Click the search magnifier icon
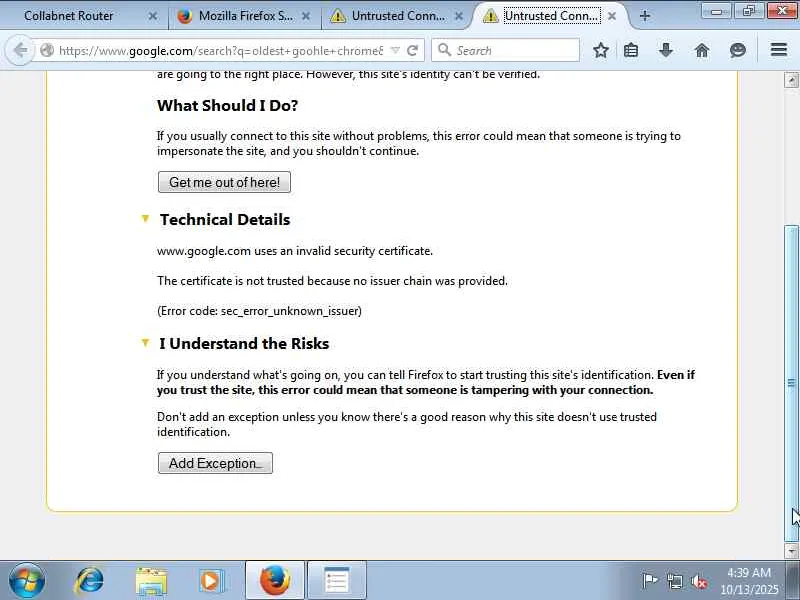Viewport: 800px width, 600px height. pos(444,50)
